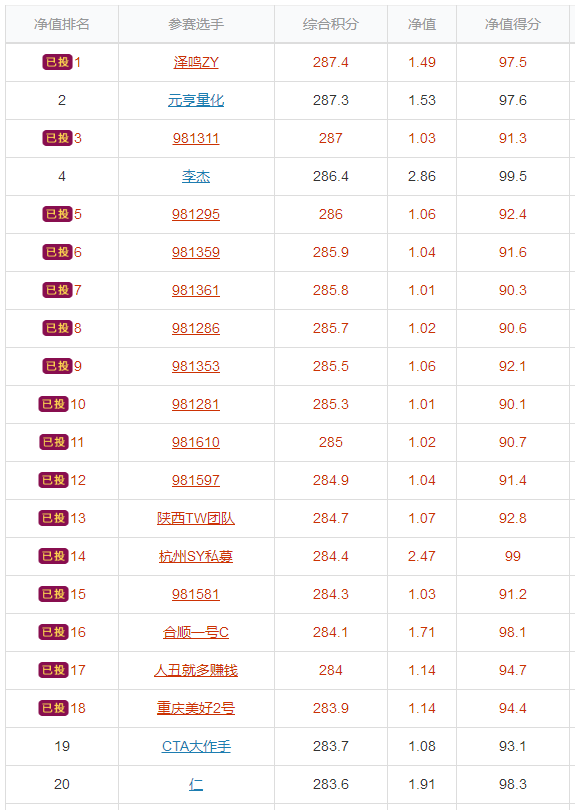Click the 已投 badge on rank 5 row
575x810 pixels.
point(57,214)
